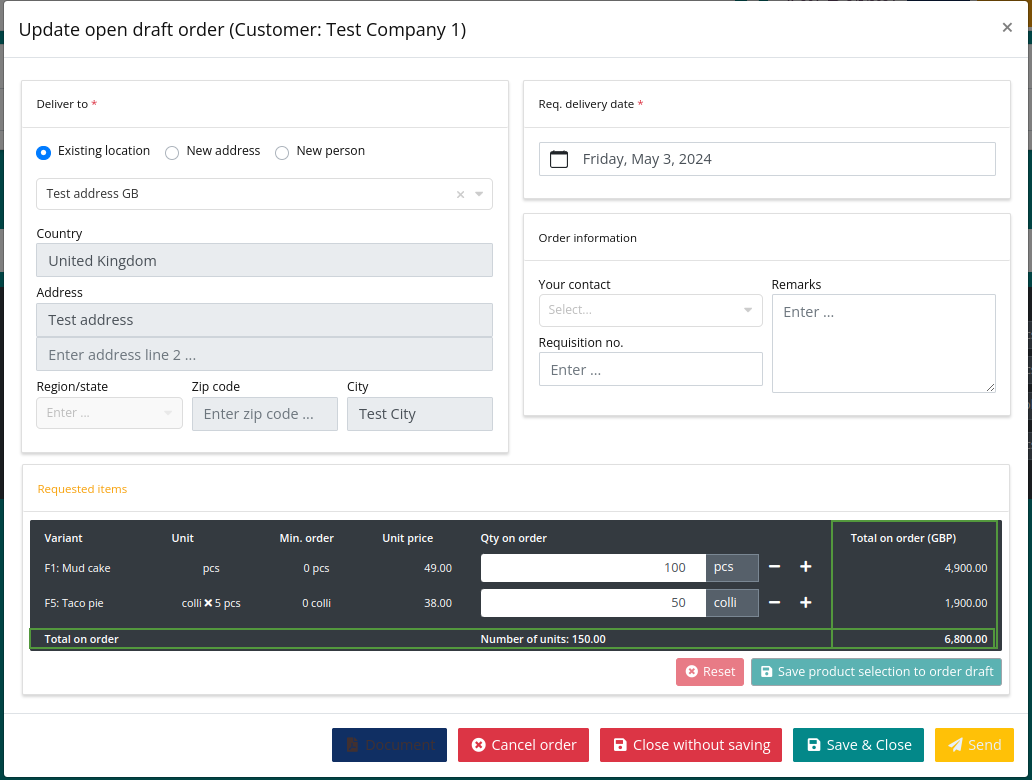Clear the selected "Test address GB" using the x icon
The width and height of the screenshot is (1032, 780).
(459, 194)
